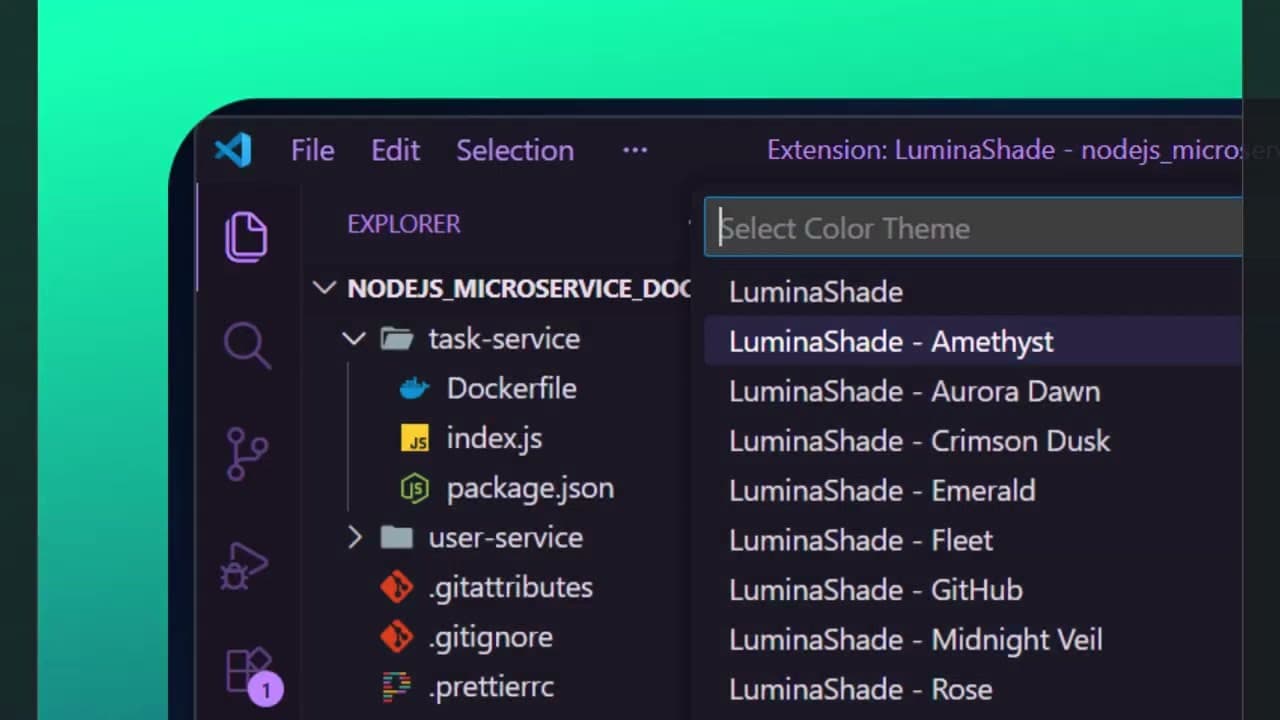
Task: Select the LuminaShade - Emerald theme swatch entry
Action: (883, 491)
